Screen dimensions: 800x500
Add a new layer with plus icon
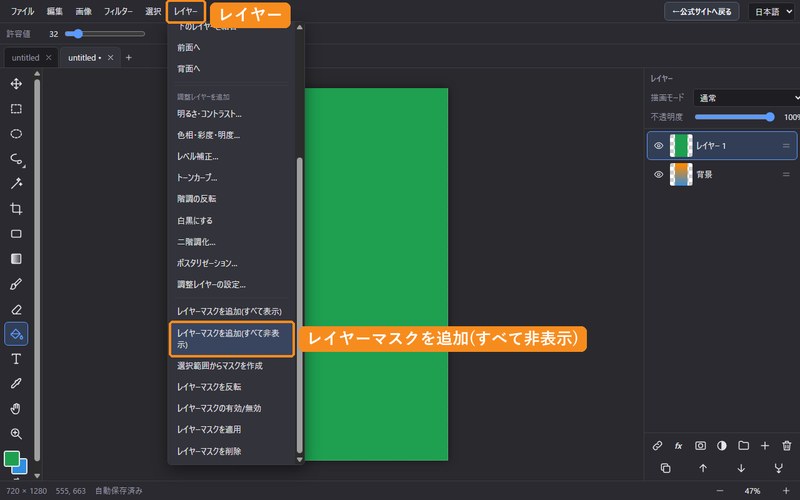(765, 445)
